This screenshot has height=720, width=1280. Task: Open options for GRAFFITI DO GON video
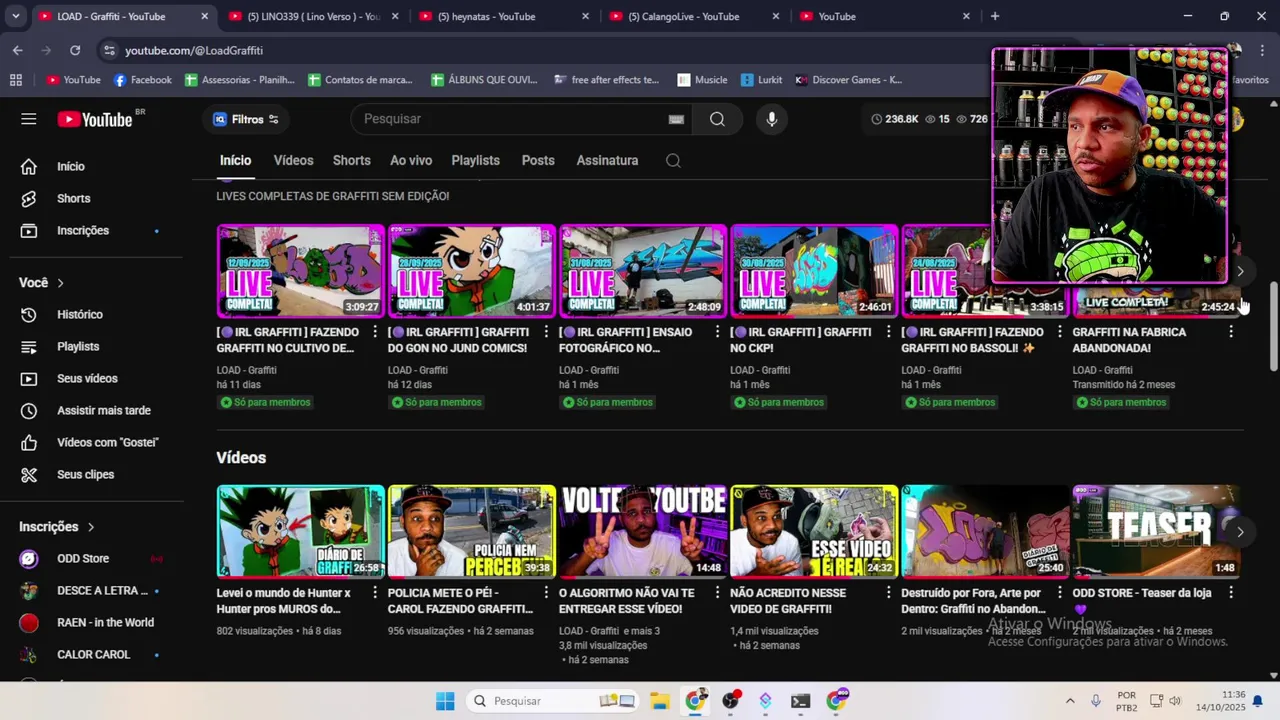546,332
